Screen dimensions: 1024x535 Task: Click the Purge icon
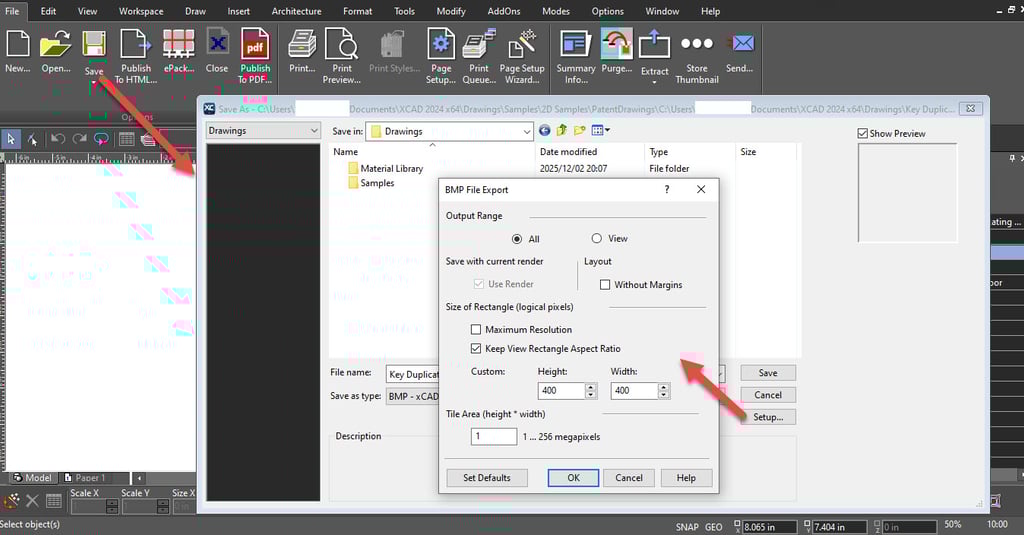(616, 44)
